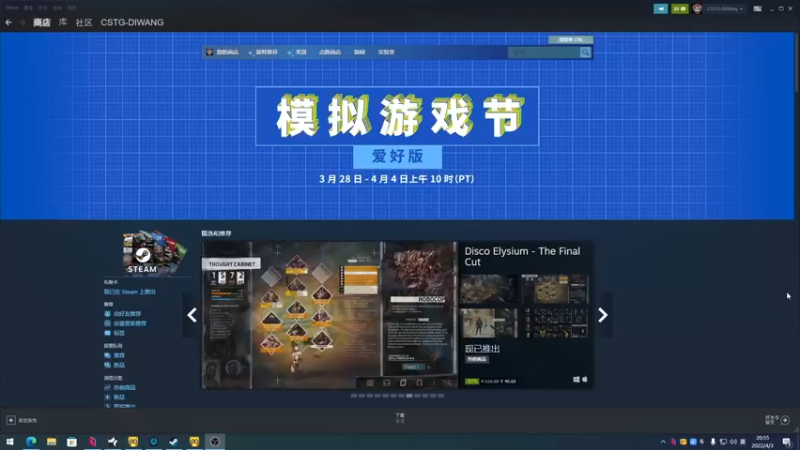
Task: Open the 愿望单 wishlist button
Action: [x=570, y=40]
